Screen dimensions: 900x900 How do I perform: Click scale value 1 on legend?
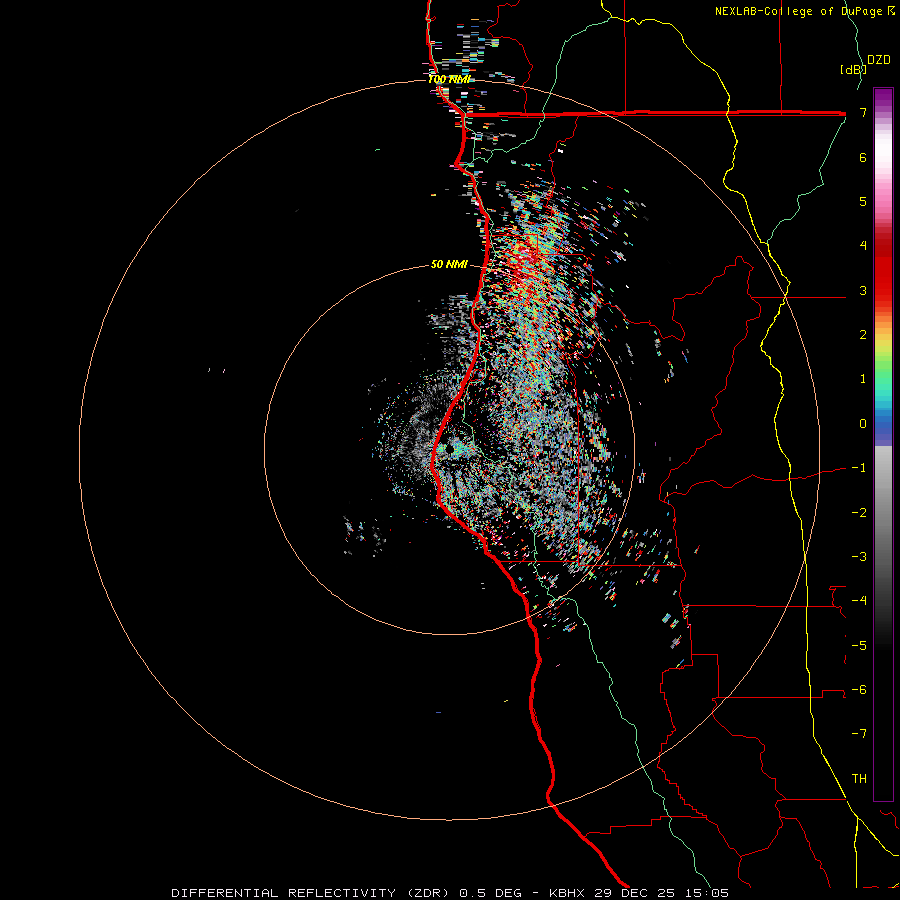863,379
